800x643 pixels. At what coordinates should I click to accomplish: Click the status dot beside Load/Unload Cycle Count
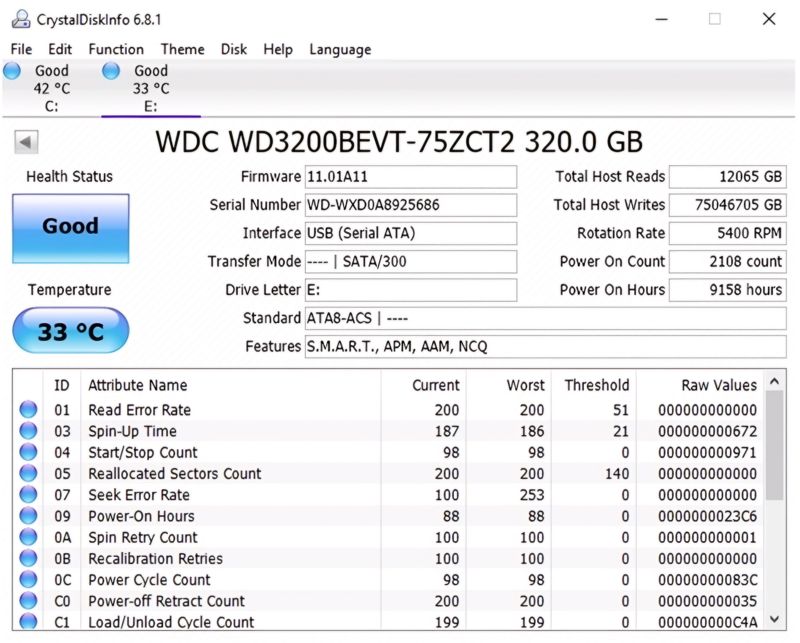click(x=30, y=622)
